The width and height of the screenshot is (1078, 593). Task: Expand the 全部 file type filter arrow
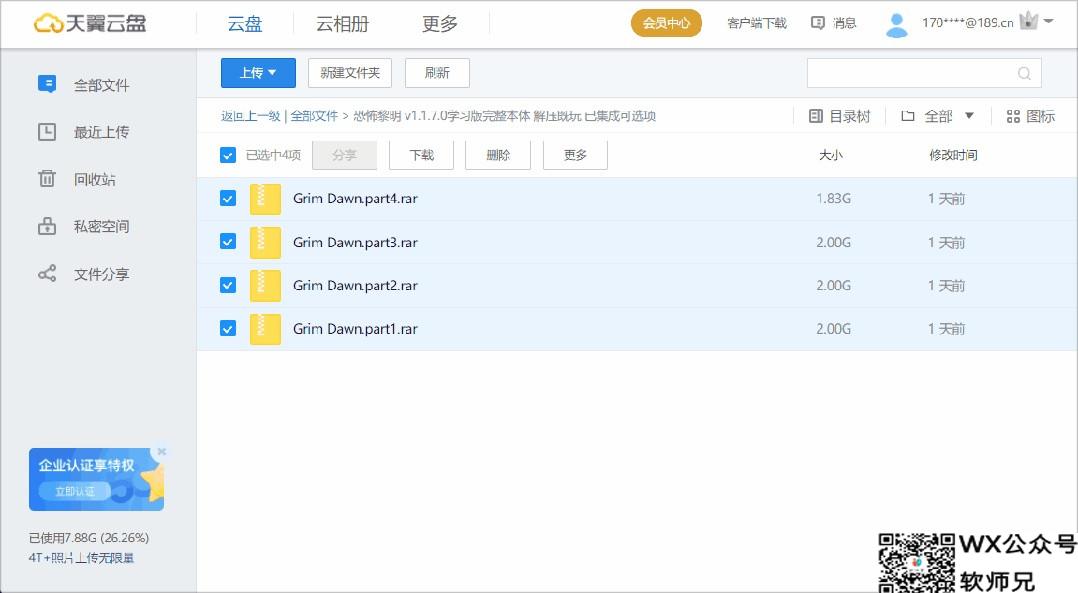(969, 115)
